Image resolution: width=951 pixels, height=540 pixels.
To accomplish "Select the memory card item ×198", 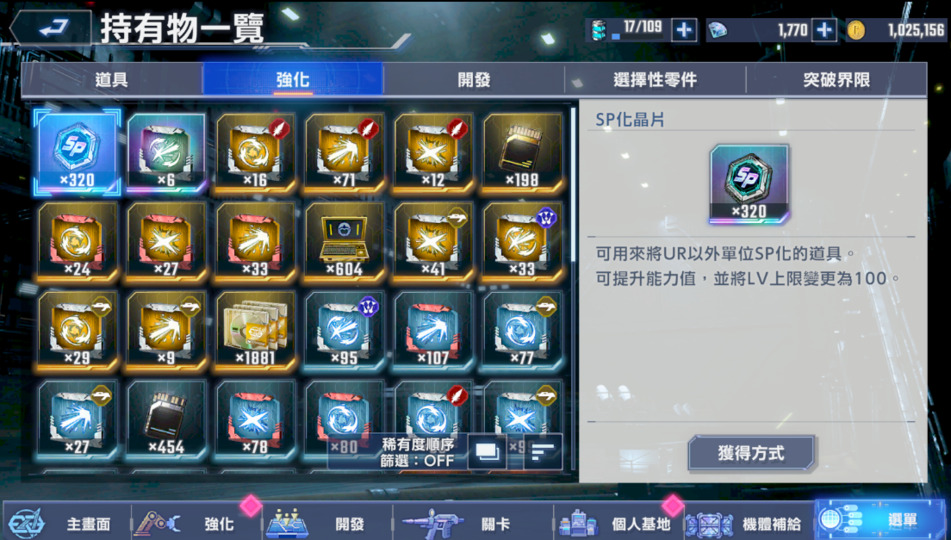I will [x=522, y=152].
